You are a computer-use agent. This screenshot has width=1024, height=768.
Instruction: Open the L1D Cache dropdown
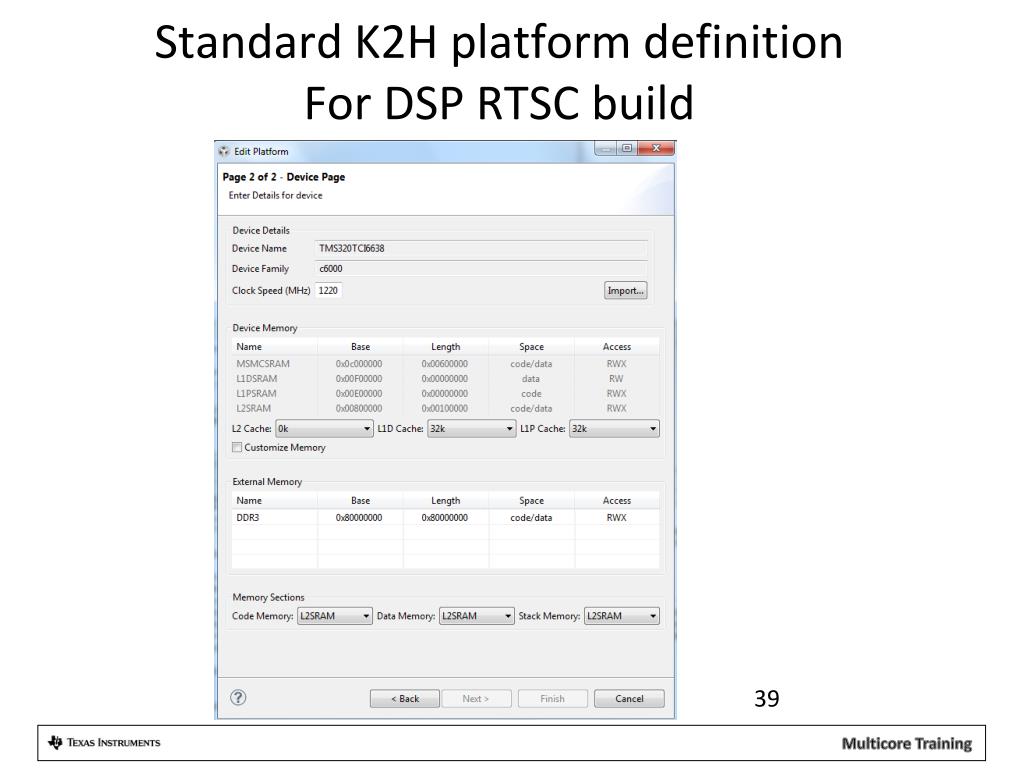pos(471,429)
